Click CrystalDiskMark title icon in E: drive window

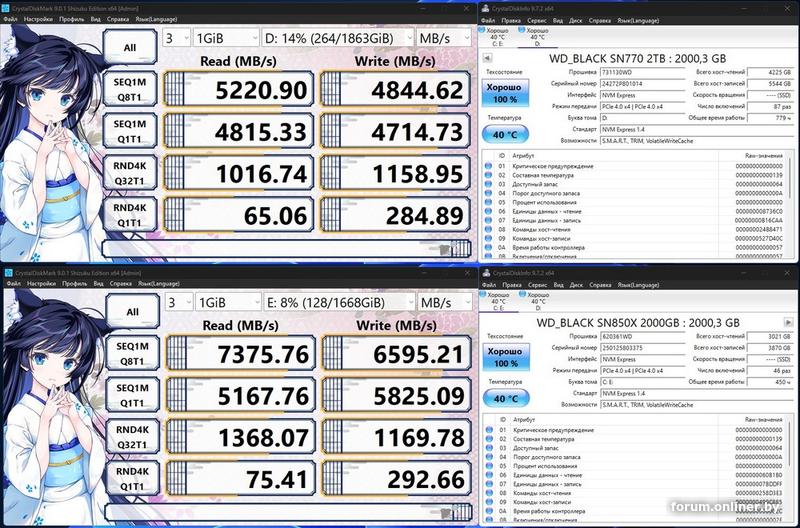tap(8, 273)
